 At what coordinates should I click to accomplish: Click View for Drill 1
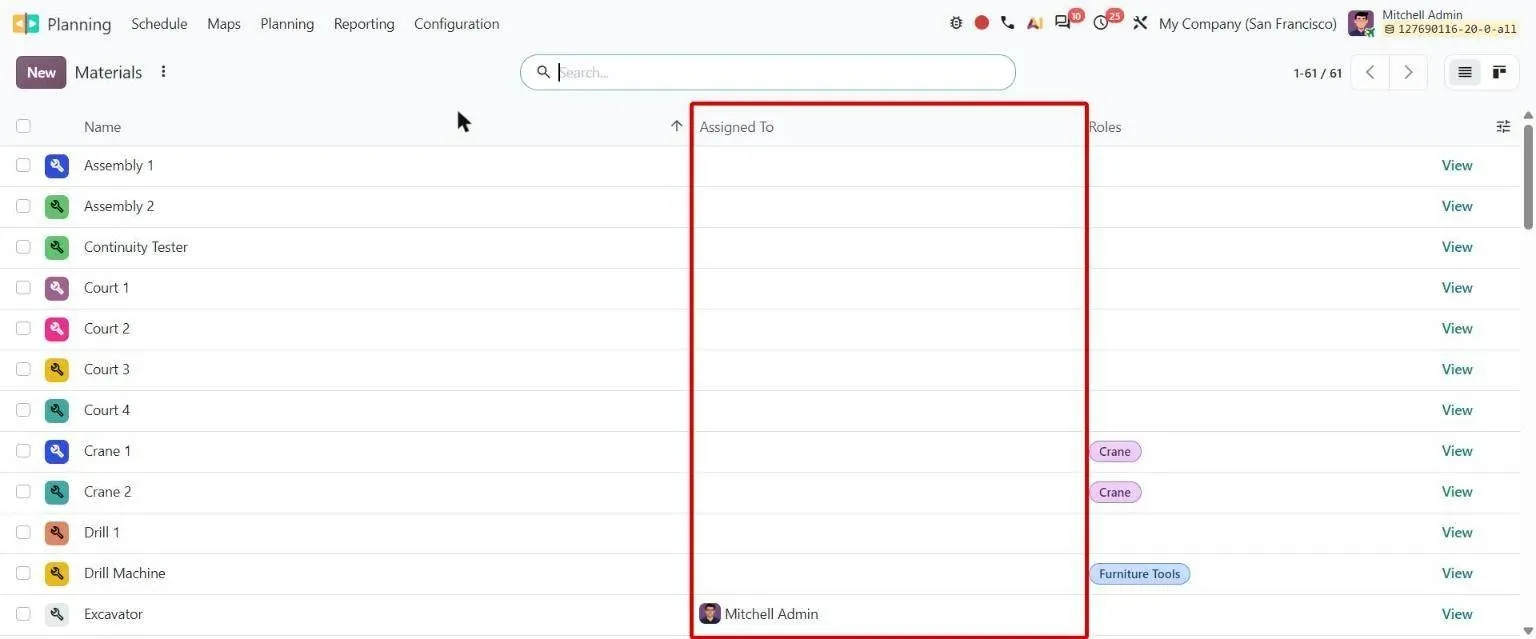(1457, 532)
